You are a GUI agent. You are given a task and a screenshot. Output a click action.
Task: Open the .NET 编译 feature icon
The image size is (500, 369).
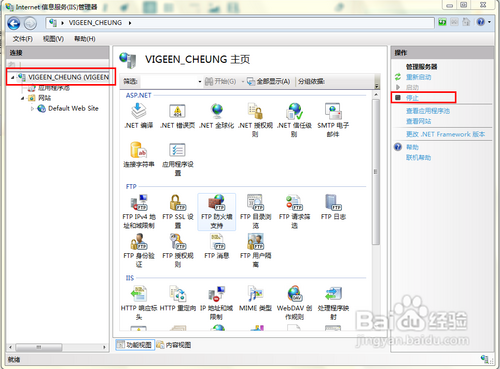[x=139, y=116]
